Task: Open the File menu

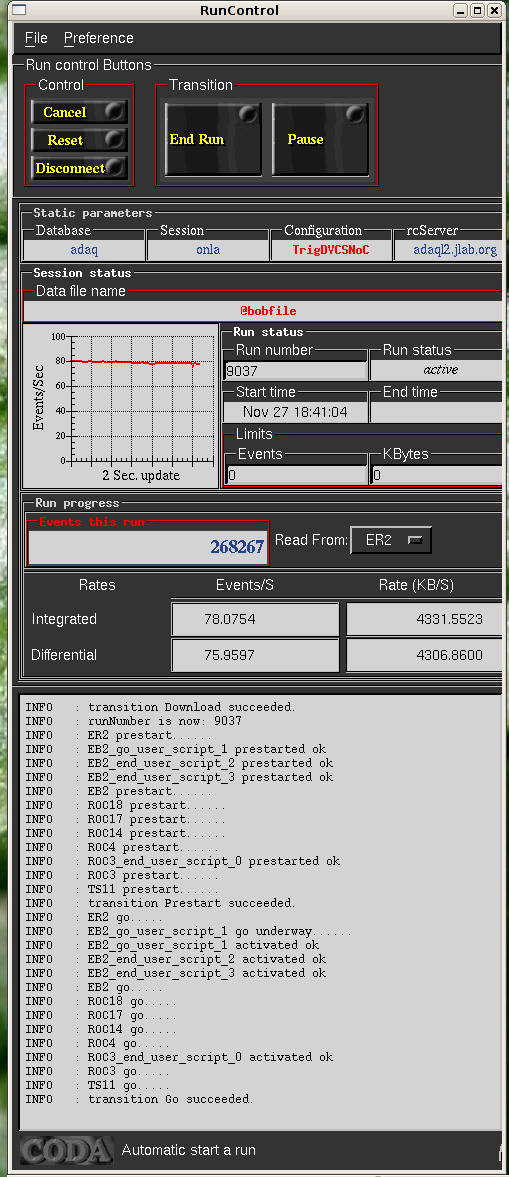Action: 36,38
